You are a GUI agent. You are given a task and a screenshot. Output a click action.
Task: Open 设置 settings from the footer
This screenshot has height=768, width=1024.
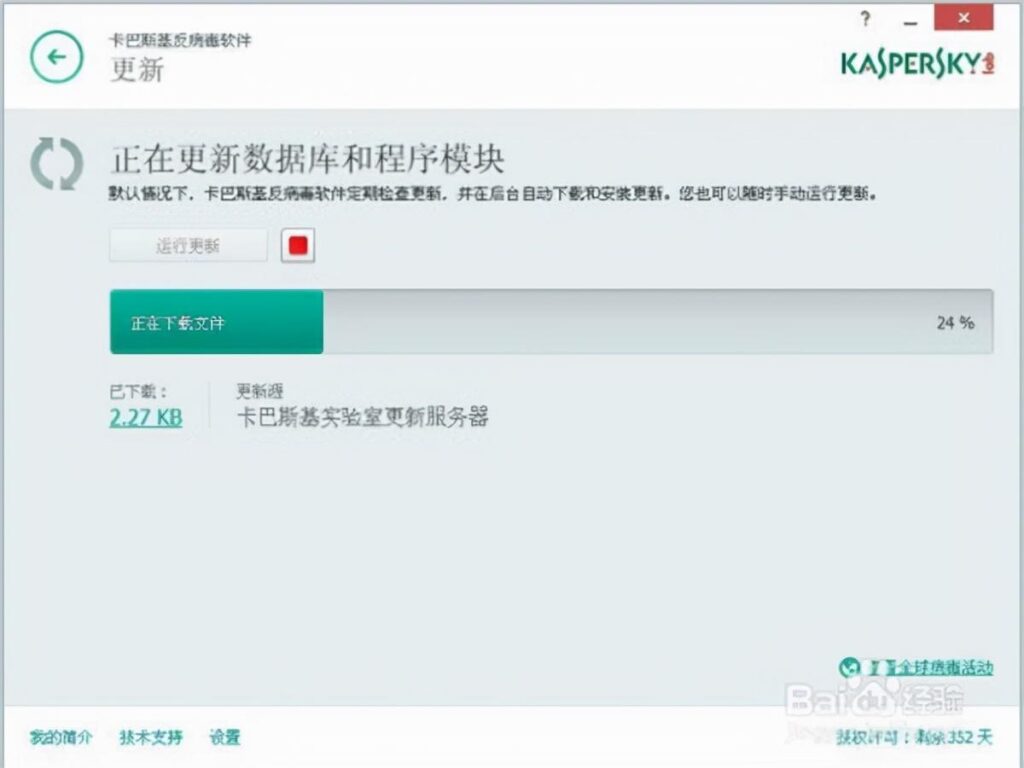click(x=226, y=737)
